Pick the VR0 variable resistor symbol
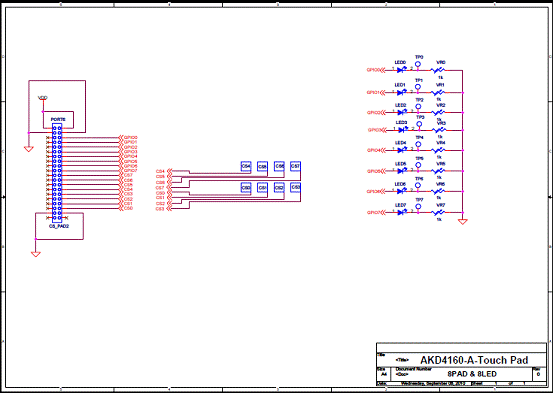This screenshot has height=393, width=553. (438, 71)
